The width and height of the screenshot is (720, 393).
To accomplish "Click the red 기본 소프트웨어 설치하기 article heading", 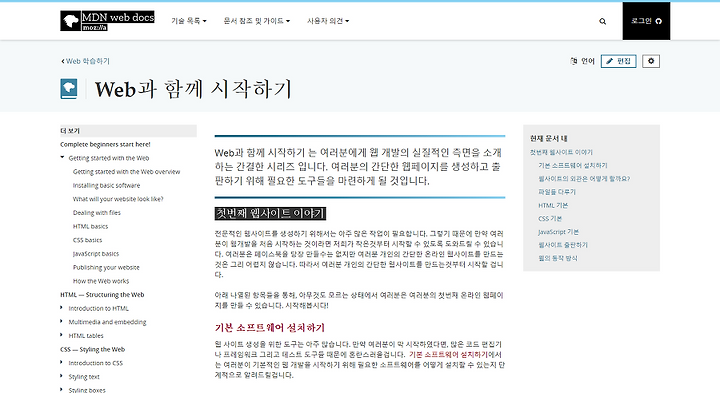I will [270, 328].
